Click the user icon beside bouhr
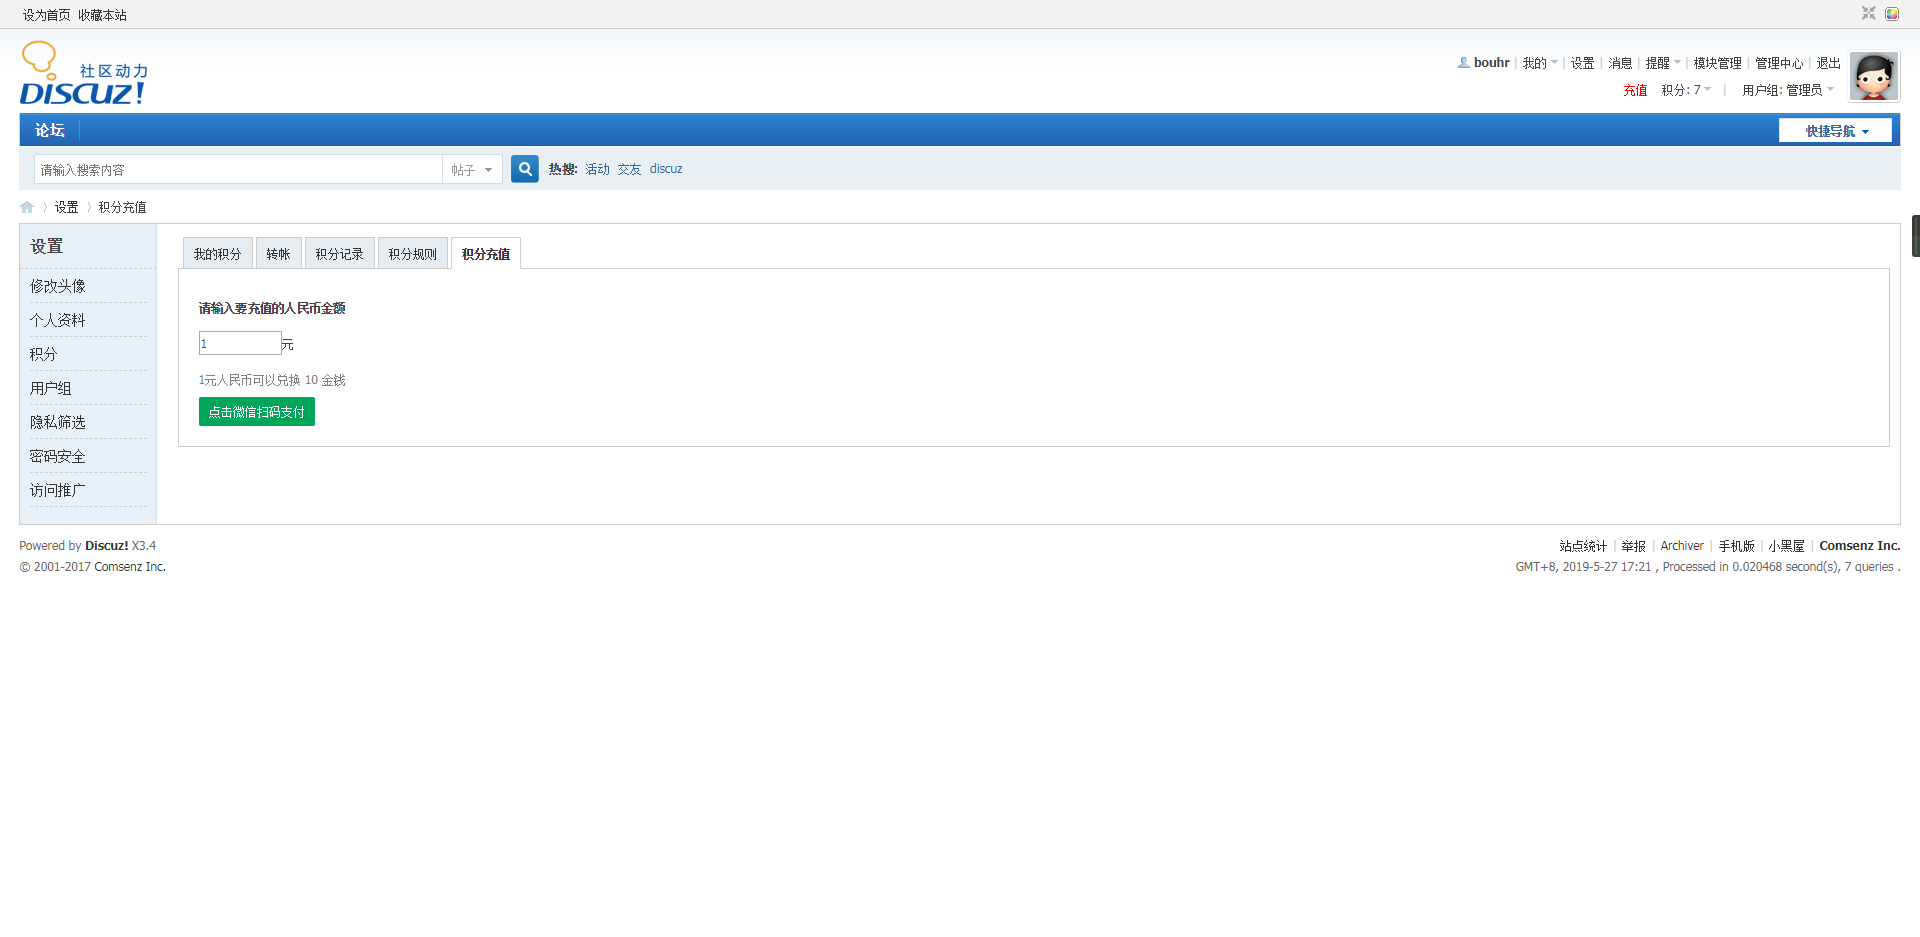 point(1463,62)
